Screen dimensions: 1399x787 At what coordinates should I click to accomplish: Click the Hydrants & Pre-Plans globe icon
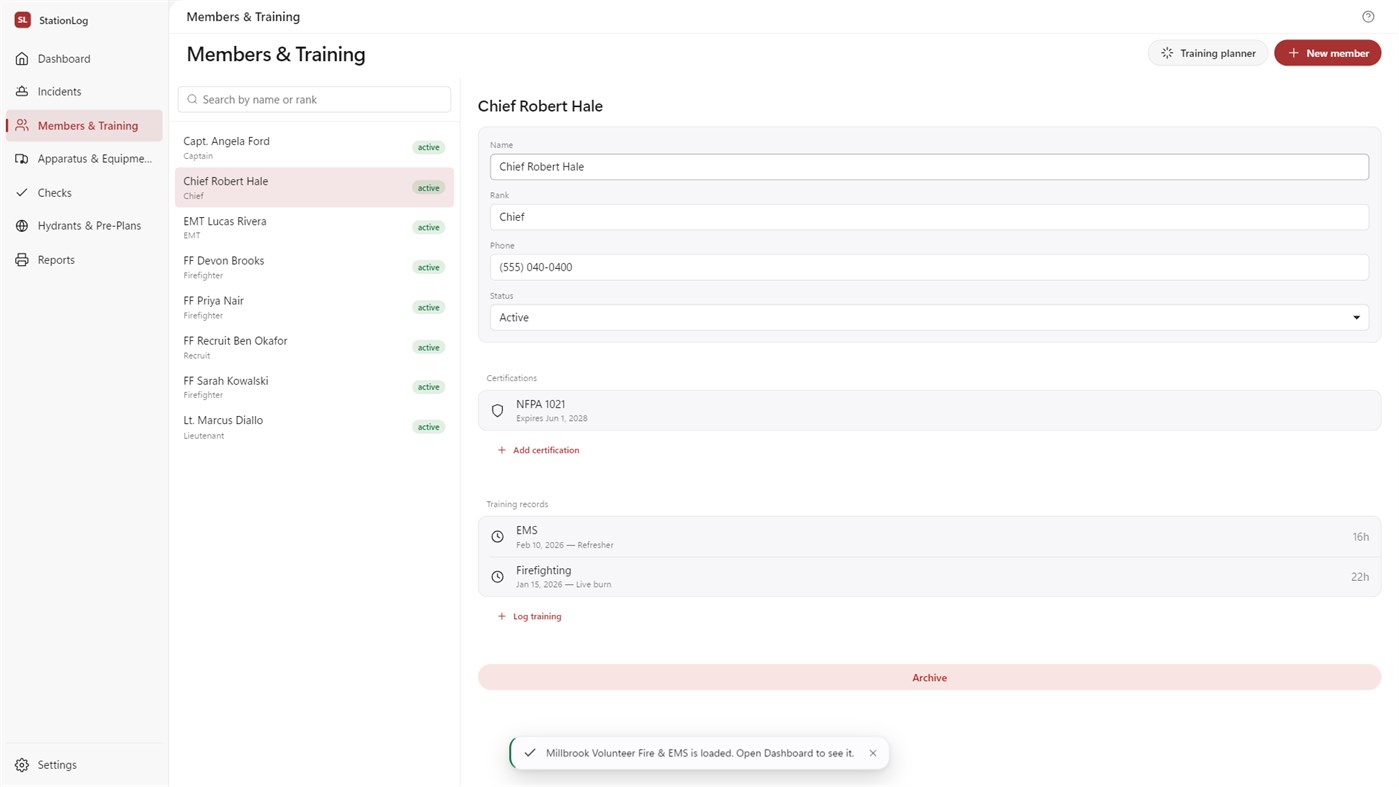point(22,226)
